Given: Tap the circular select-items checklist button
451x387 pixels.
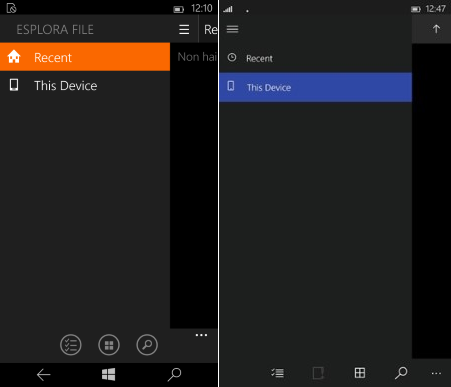Looking at the screenshot, I should 71,345.
